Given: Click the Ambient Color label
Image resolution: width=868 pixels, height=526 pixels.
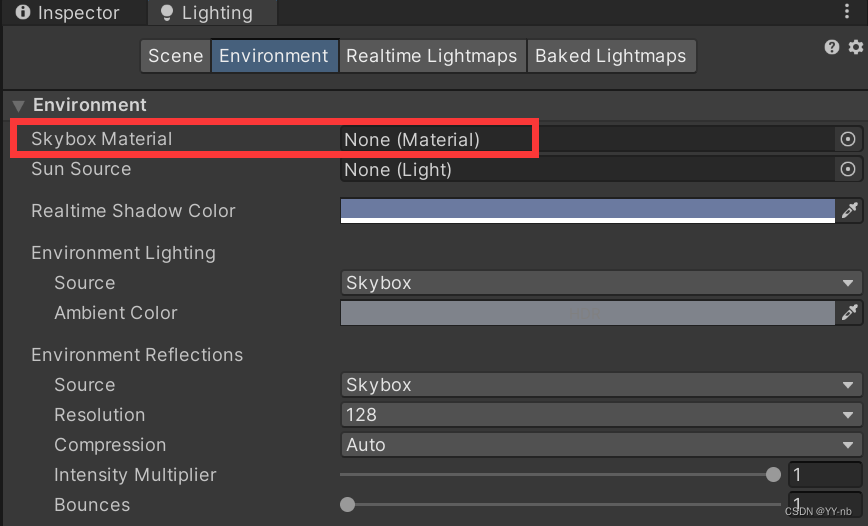Looking at the screenshot, I should point(116,313).
